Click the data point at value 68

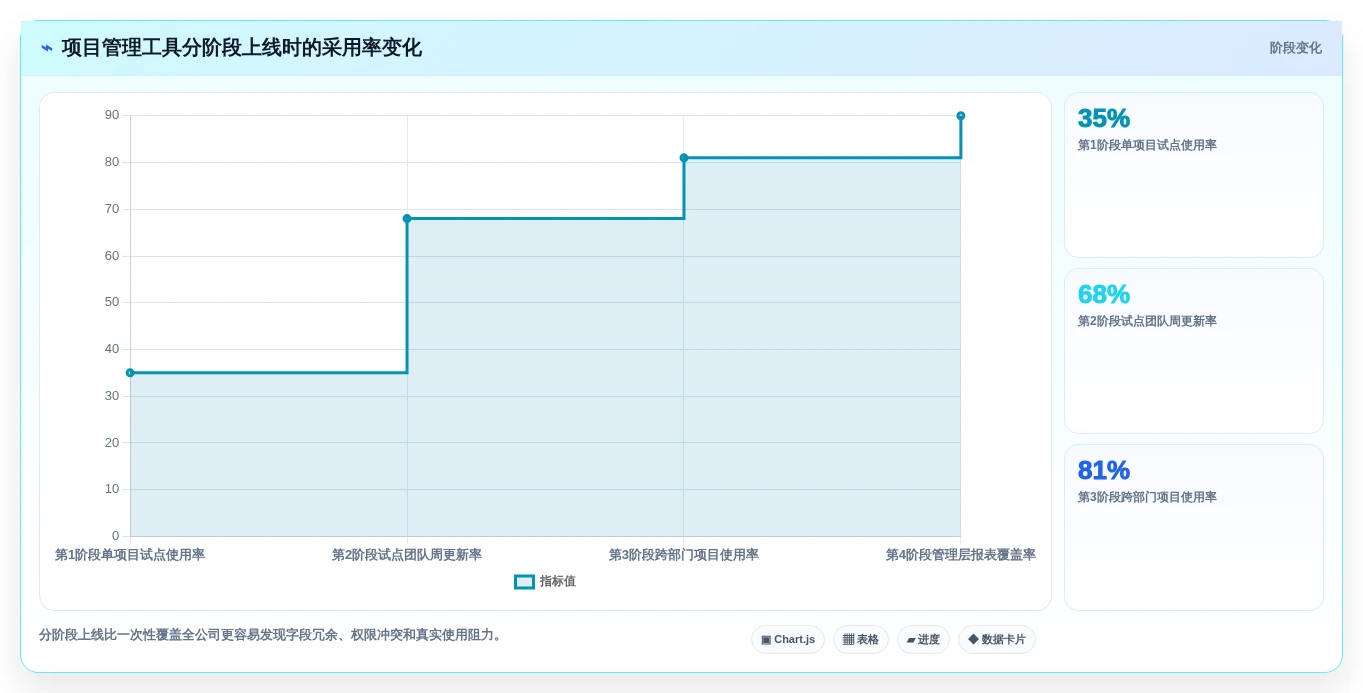[407, 218]
